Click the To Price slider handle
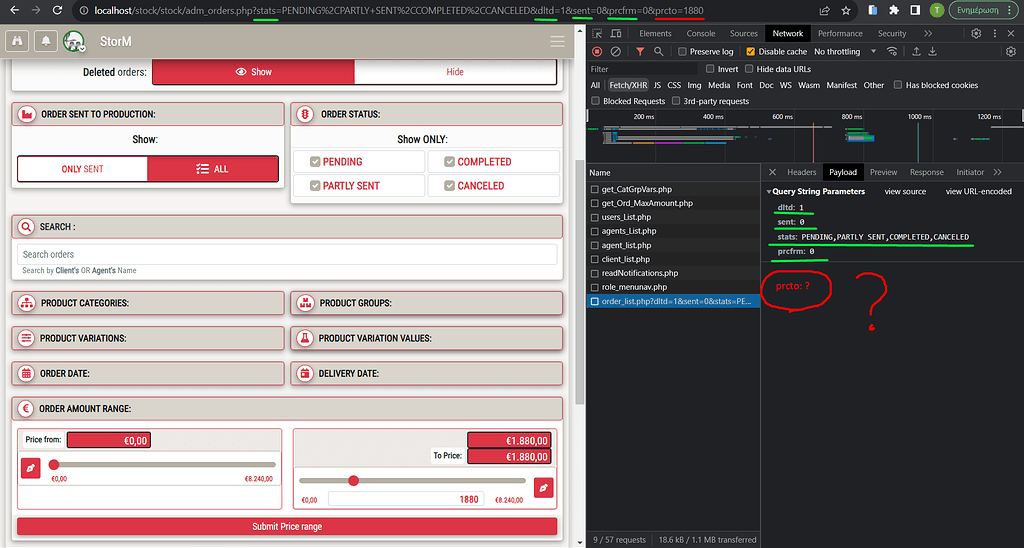Screen dimensions: 1024x548 353,480
